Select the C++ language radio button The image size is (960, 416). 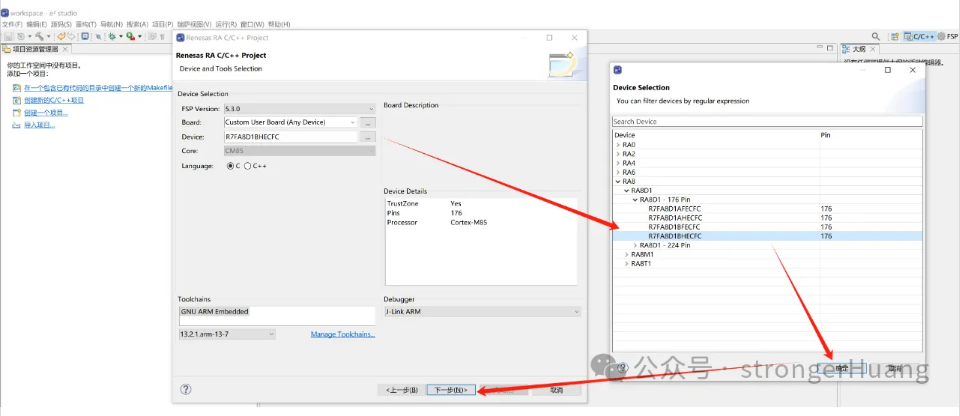pyautogui.click(x=247, y=166)
